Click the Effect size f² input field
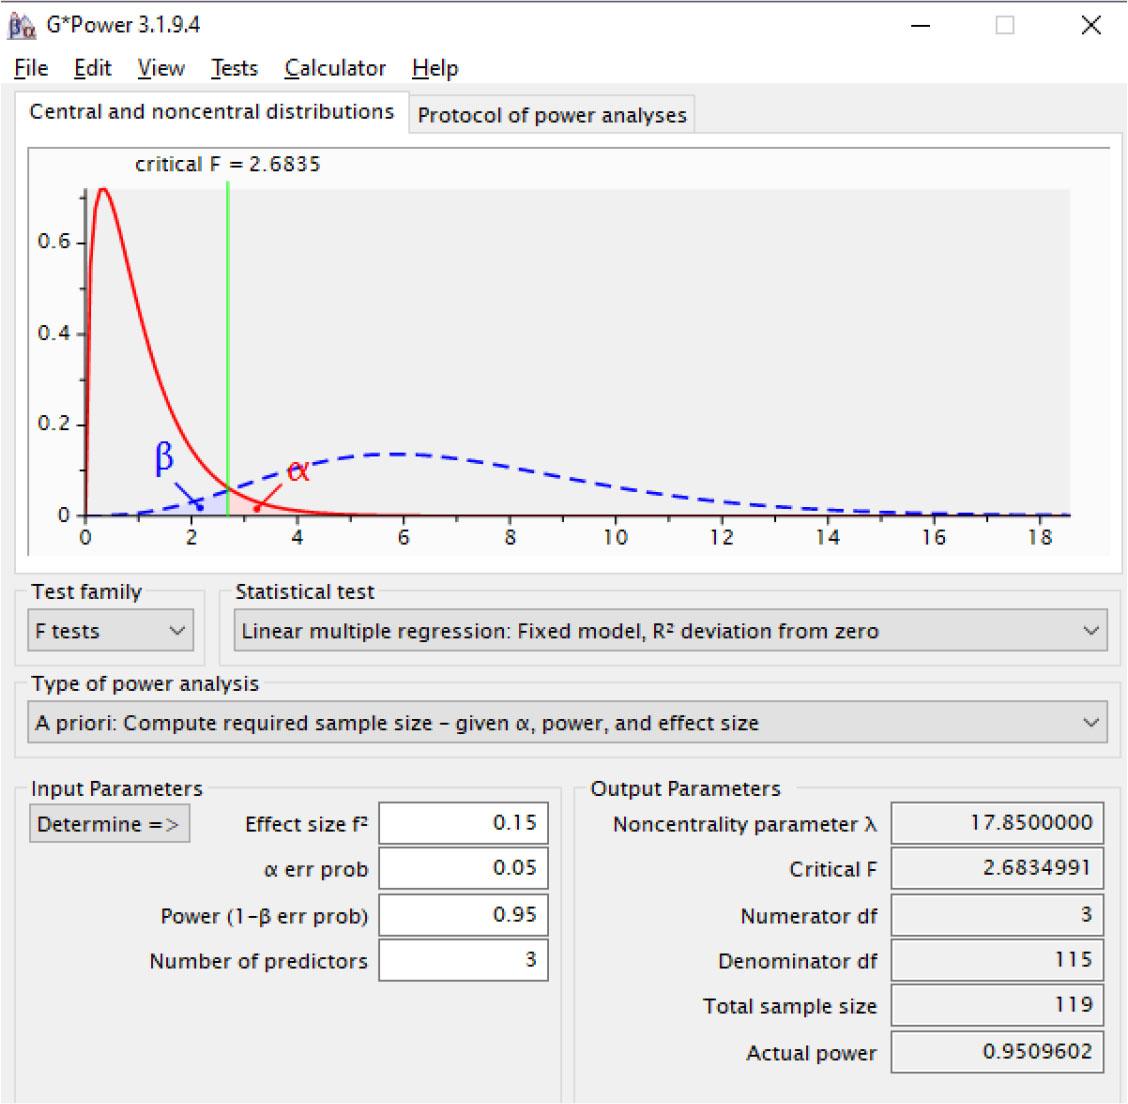Screen dimensions: 1128x1104 (463, 823)
